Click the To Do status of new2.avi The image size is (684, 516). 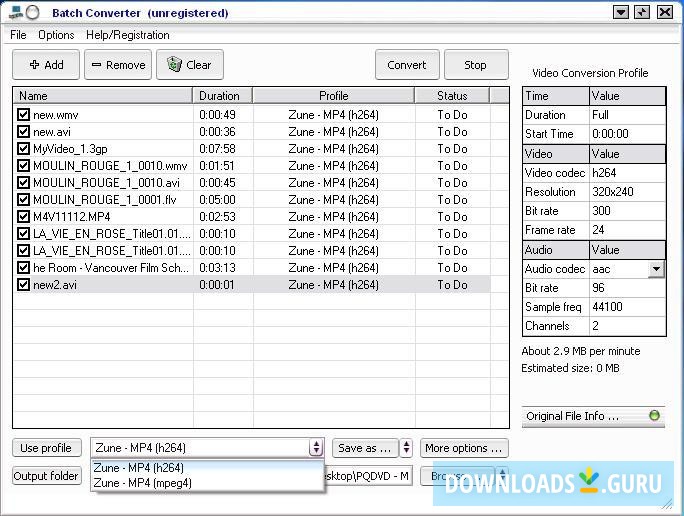[x=452, y=285]
